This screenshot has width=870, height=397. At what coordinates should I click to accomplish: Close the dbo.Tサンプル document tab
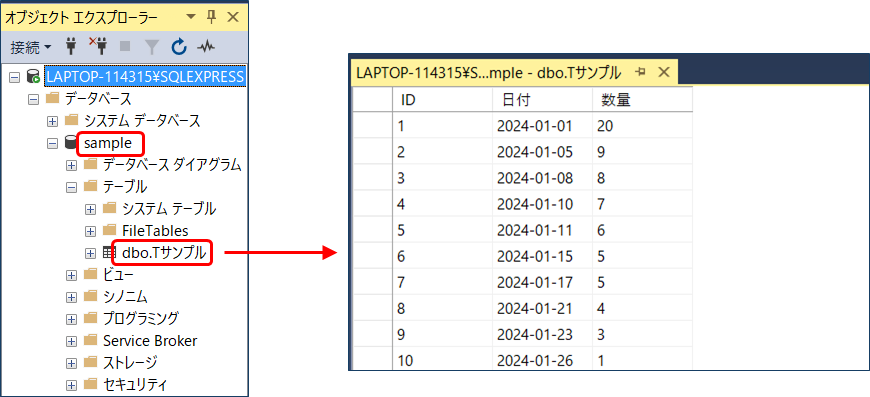click(x=664, y=72)
